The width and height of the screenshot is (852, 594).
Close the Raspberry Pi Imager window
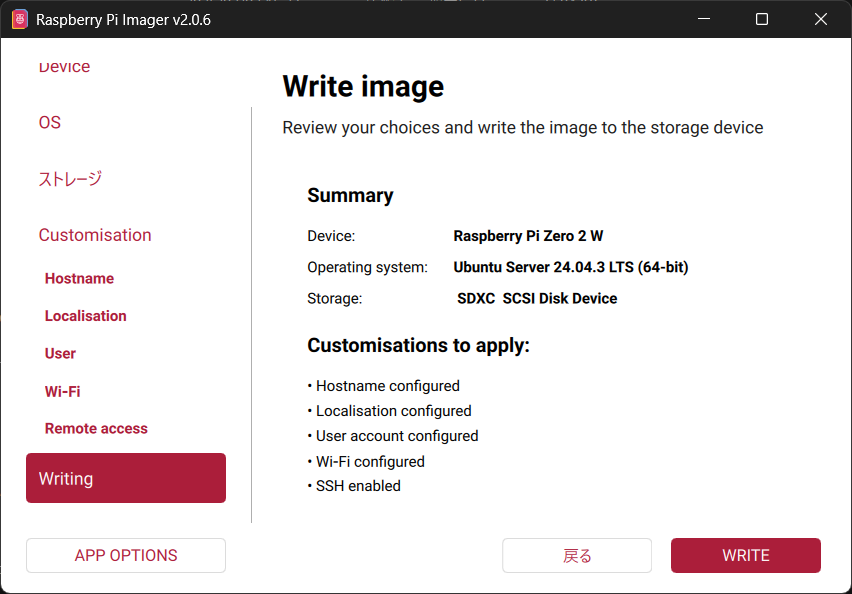(x=820, y=19)
